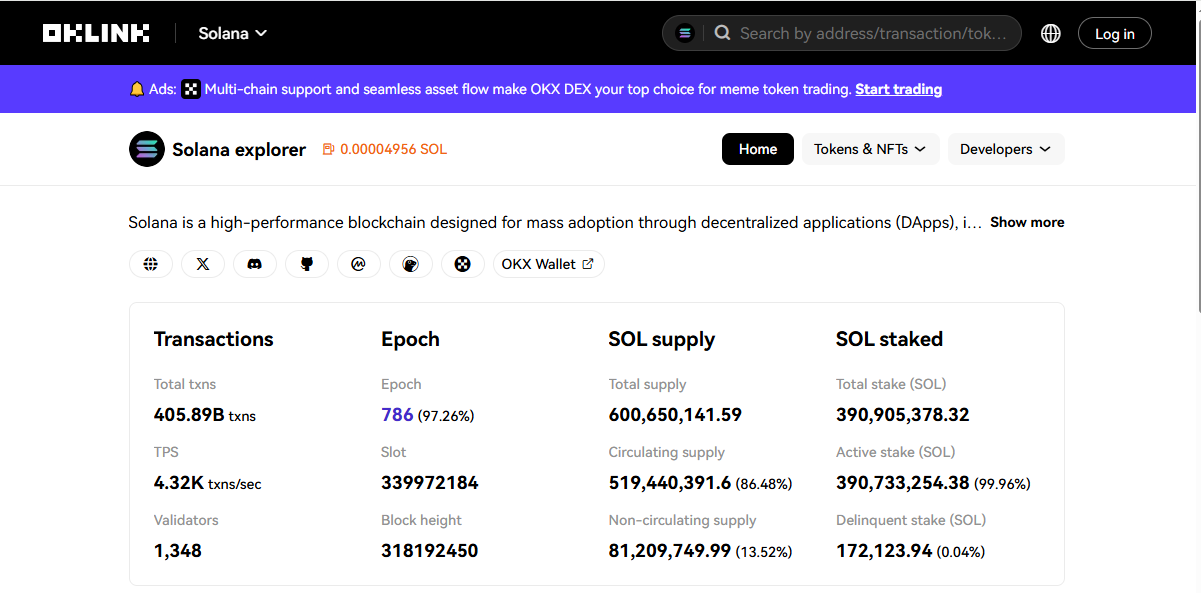Click TPS value 4.32K txns/sec
Image resolution: width=1201 pixels, height=593 pixels.
point(208,483)
